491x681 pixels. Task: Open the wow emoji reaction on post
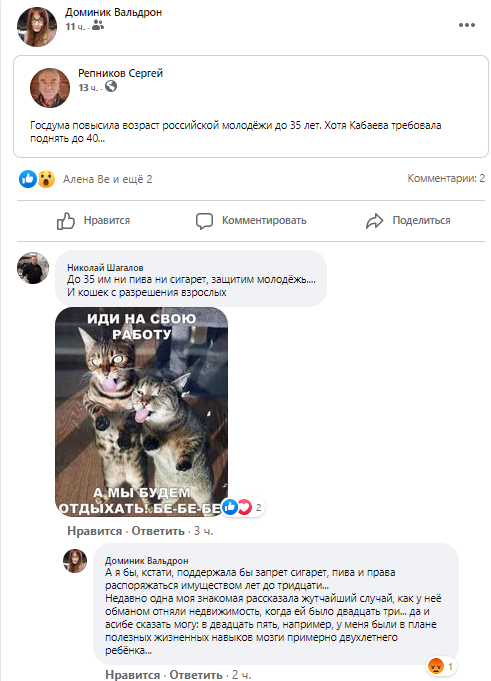(46, 179)
